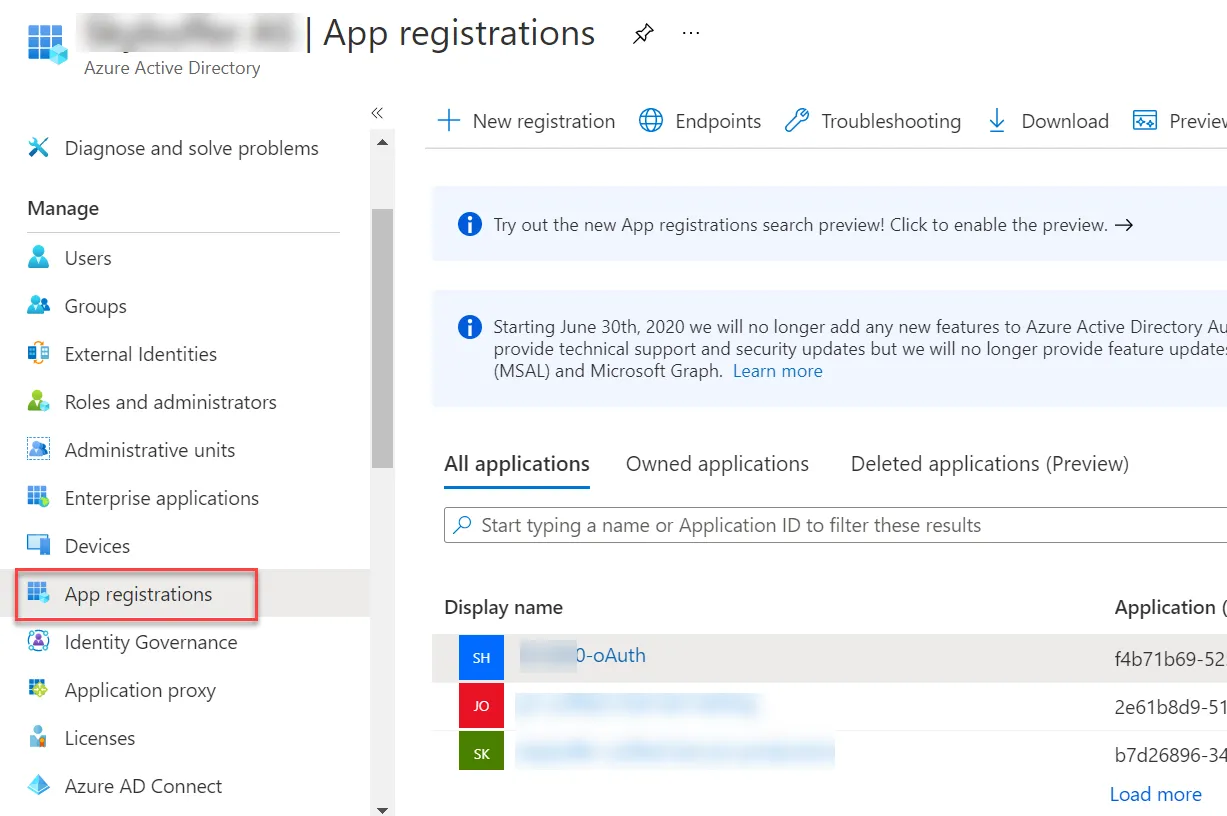The image size is (1227, 816).
Task: Open the Azure AD Connect diamond icon
Action: click(39, 786)
